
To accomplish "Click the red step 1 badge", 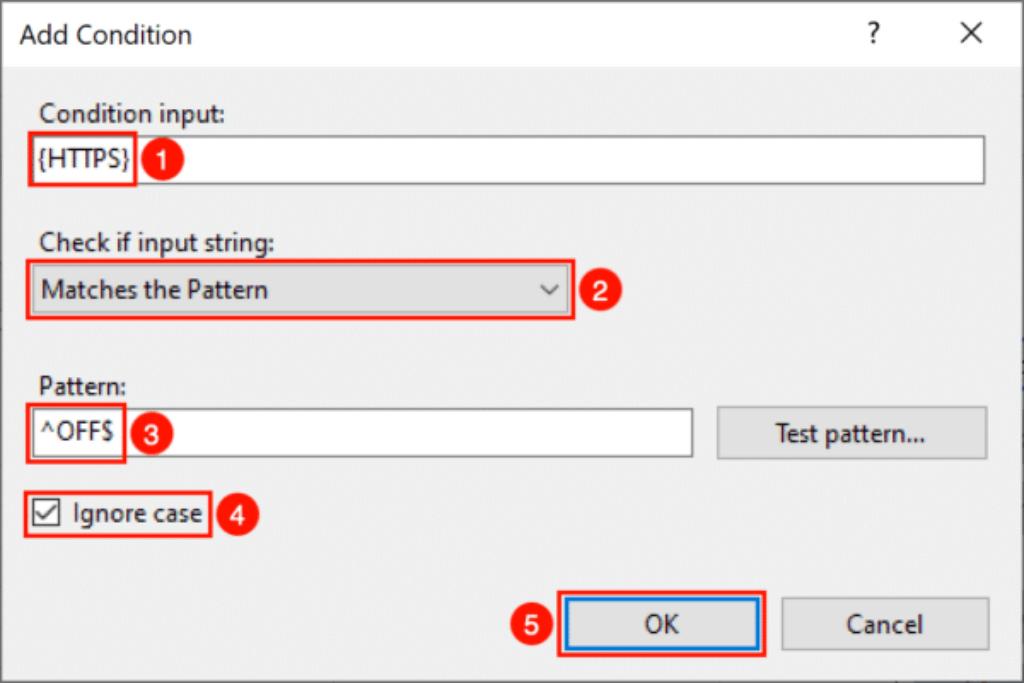I will pyautogui.click(x=162, y=159).
